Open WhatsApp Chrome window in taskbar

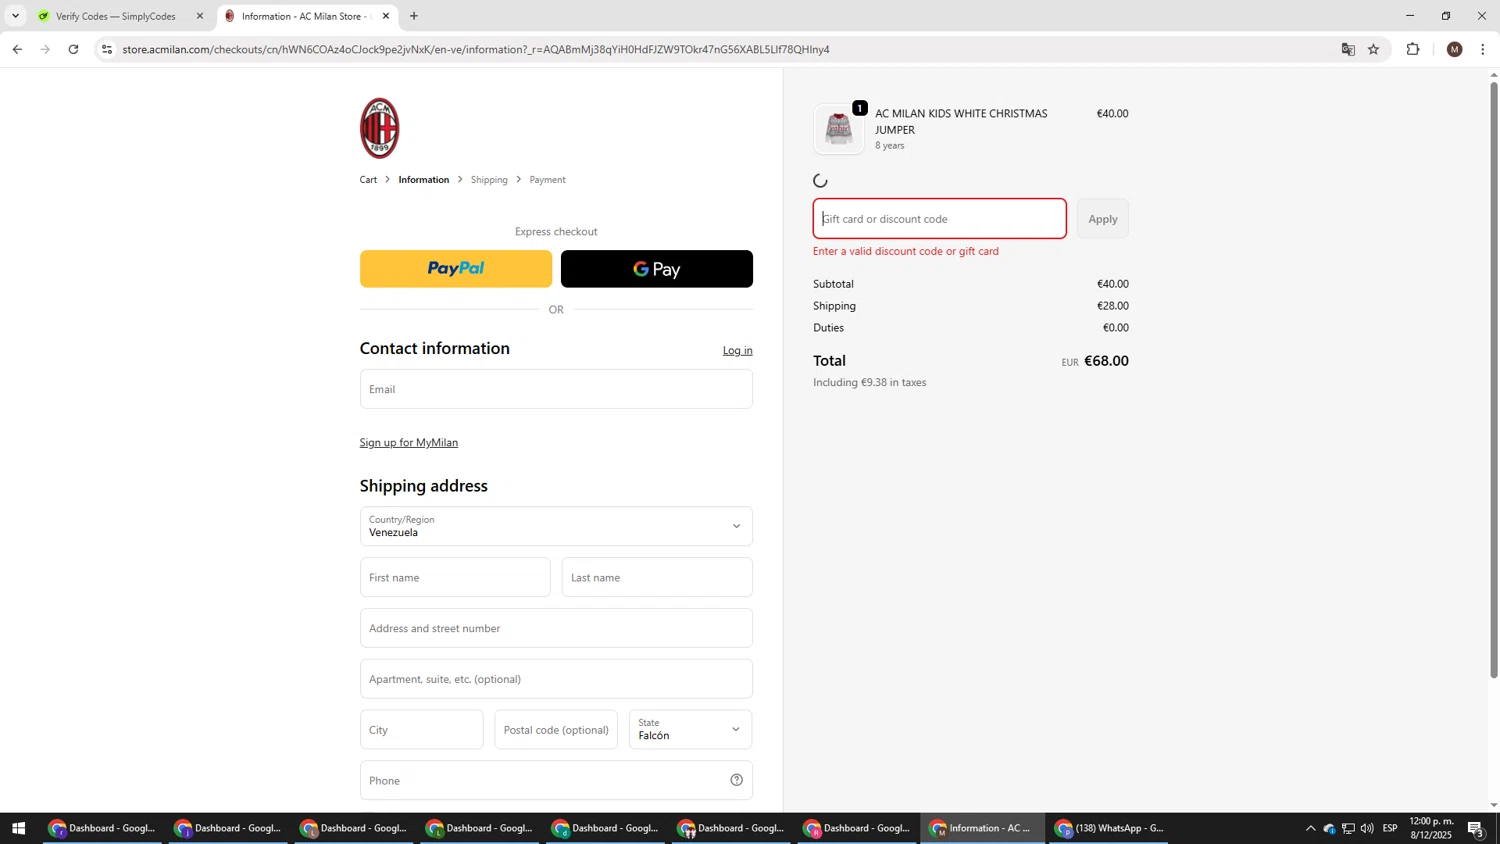1110,828
